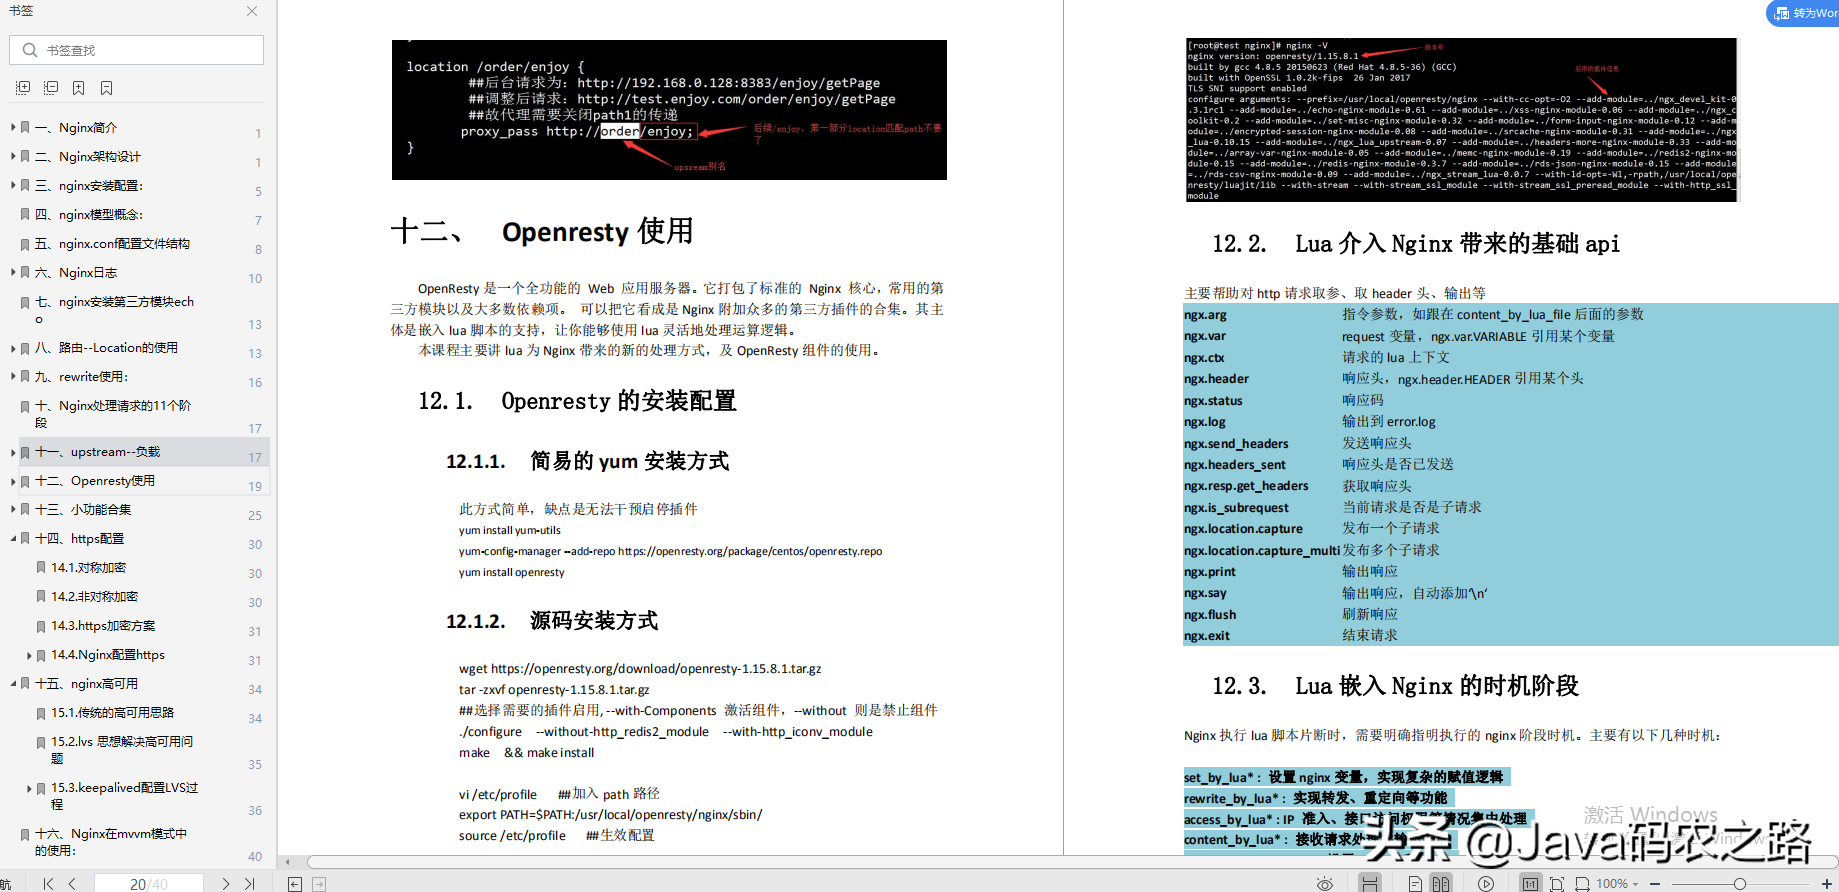Open bookmark 14.2.非对称加密
The height and width of the screenshot is (892, 1839).
pyautogui.click(x=95, y=596)
